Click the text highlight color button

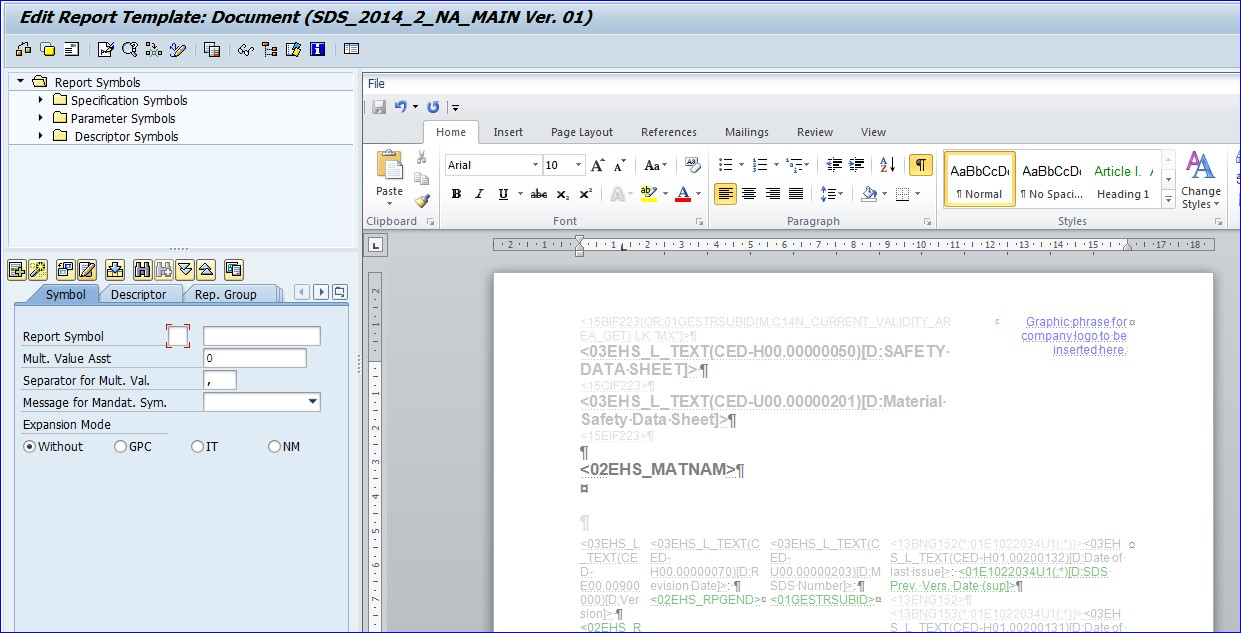point(647,194)
